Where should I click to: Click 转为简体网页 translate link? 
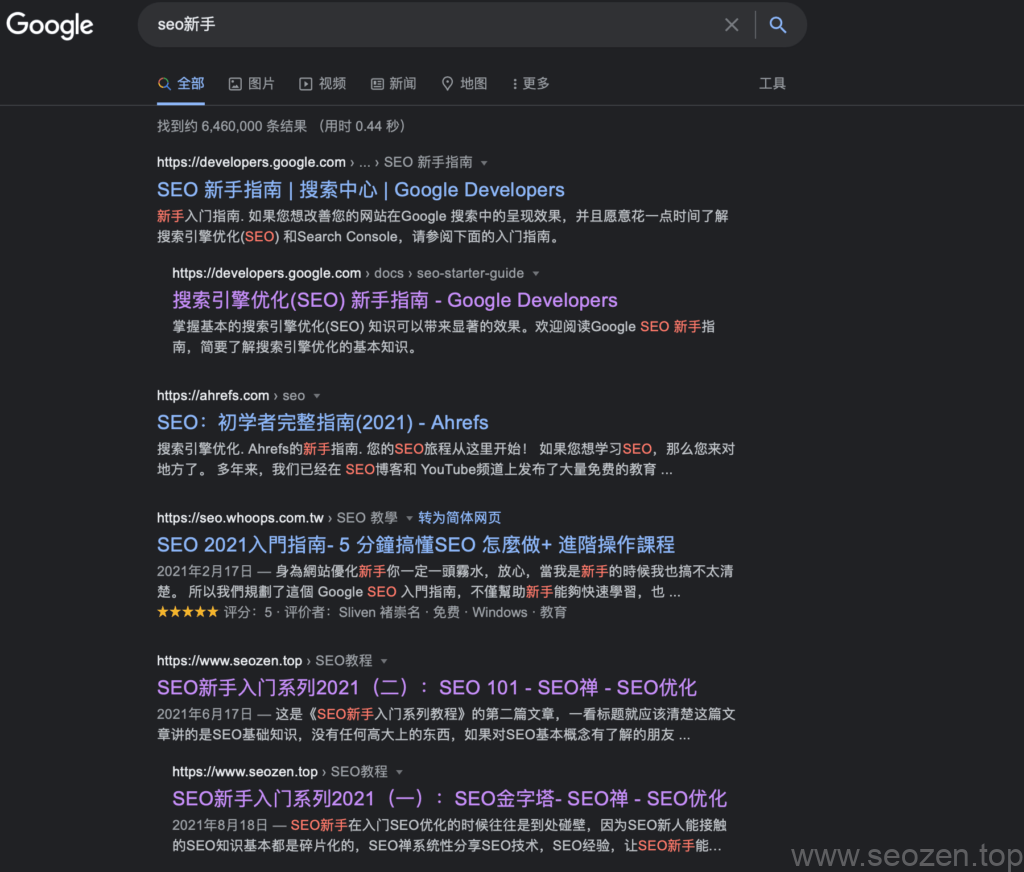[x=459, y=518]
